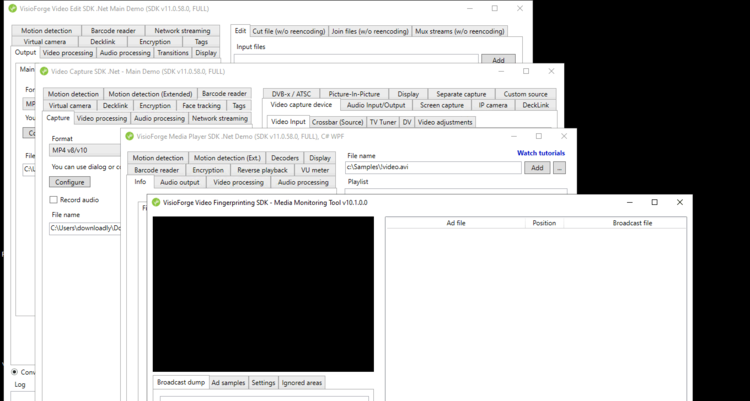Open Virtual camera tab in Video Edit window
This screenshot has width=750, height=401.
[44, 42]
